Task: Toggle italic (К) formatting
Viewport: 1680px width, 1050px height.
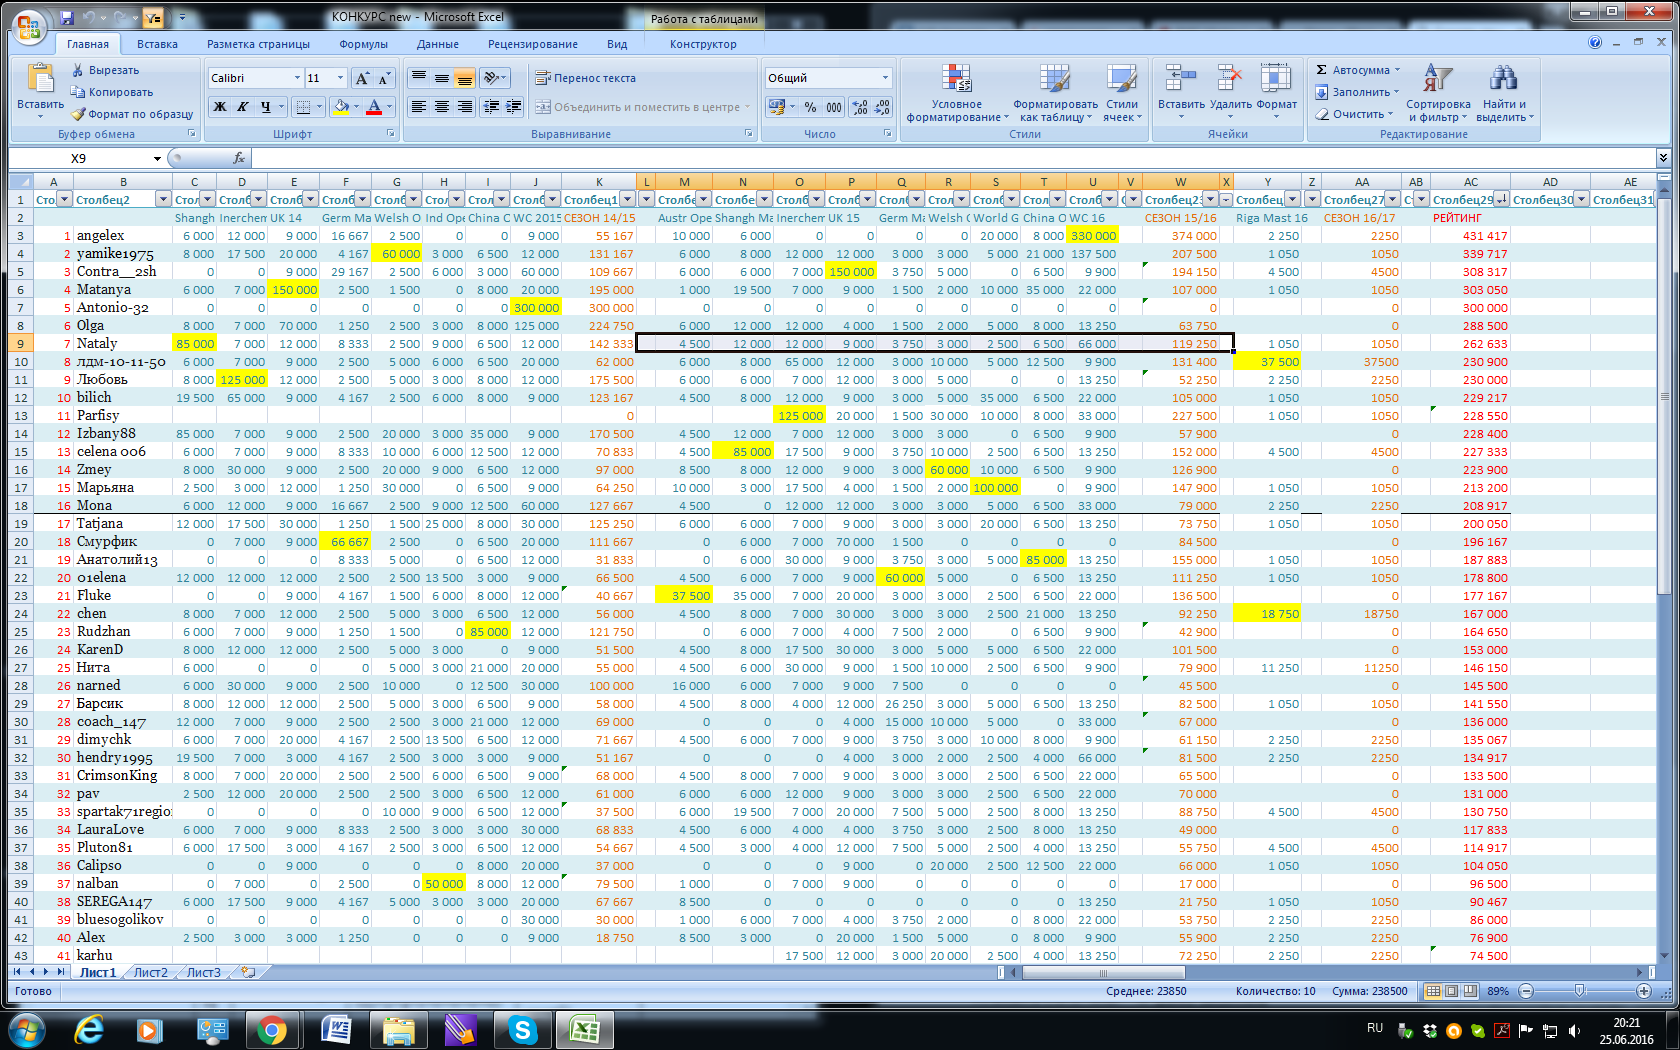Action: tap(243, 107)
